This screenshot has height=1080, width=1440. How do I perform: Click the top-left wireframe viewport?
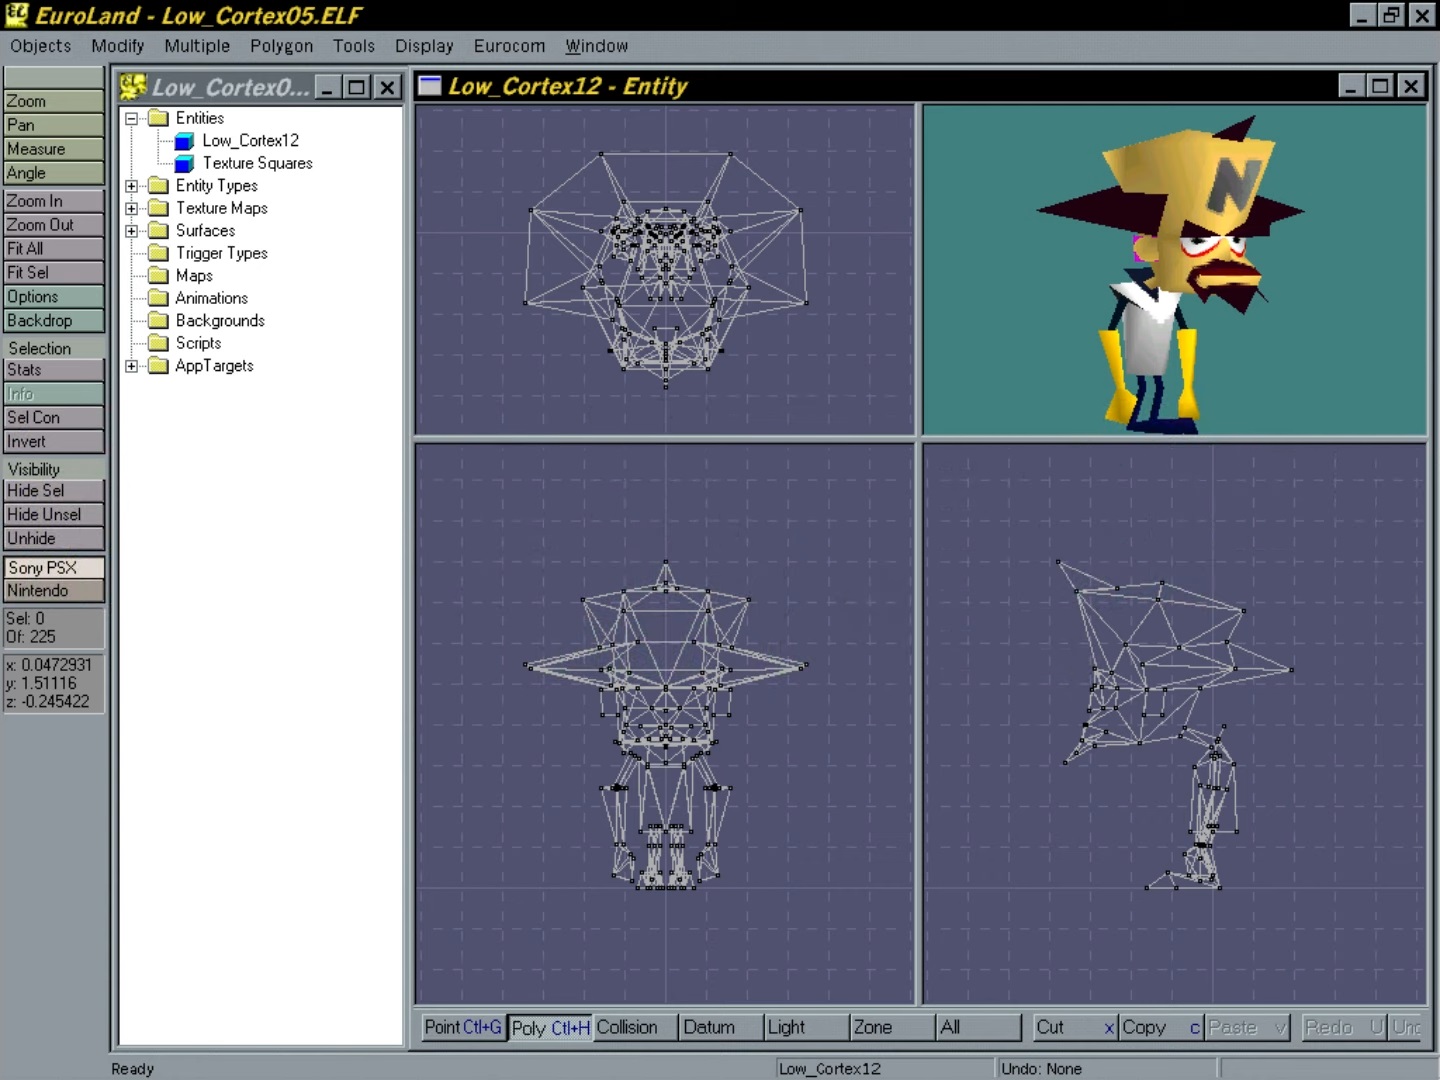(x=665, y=270)
